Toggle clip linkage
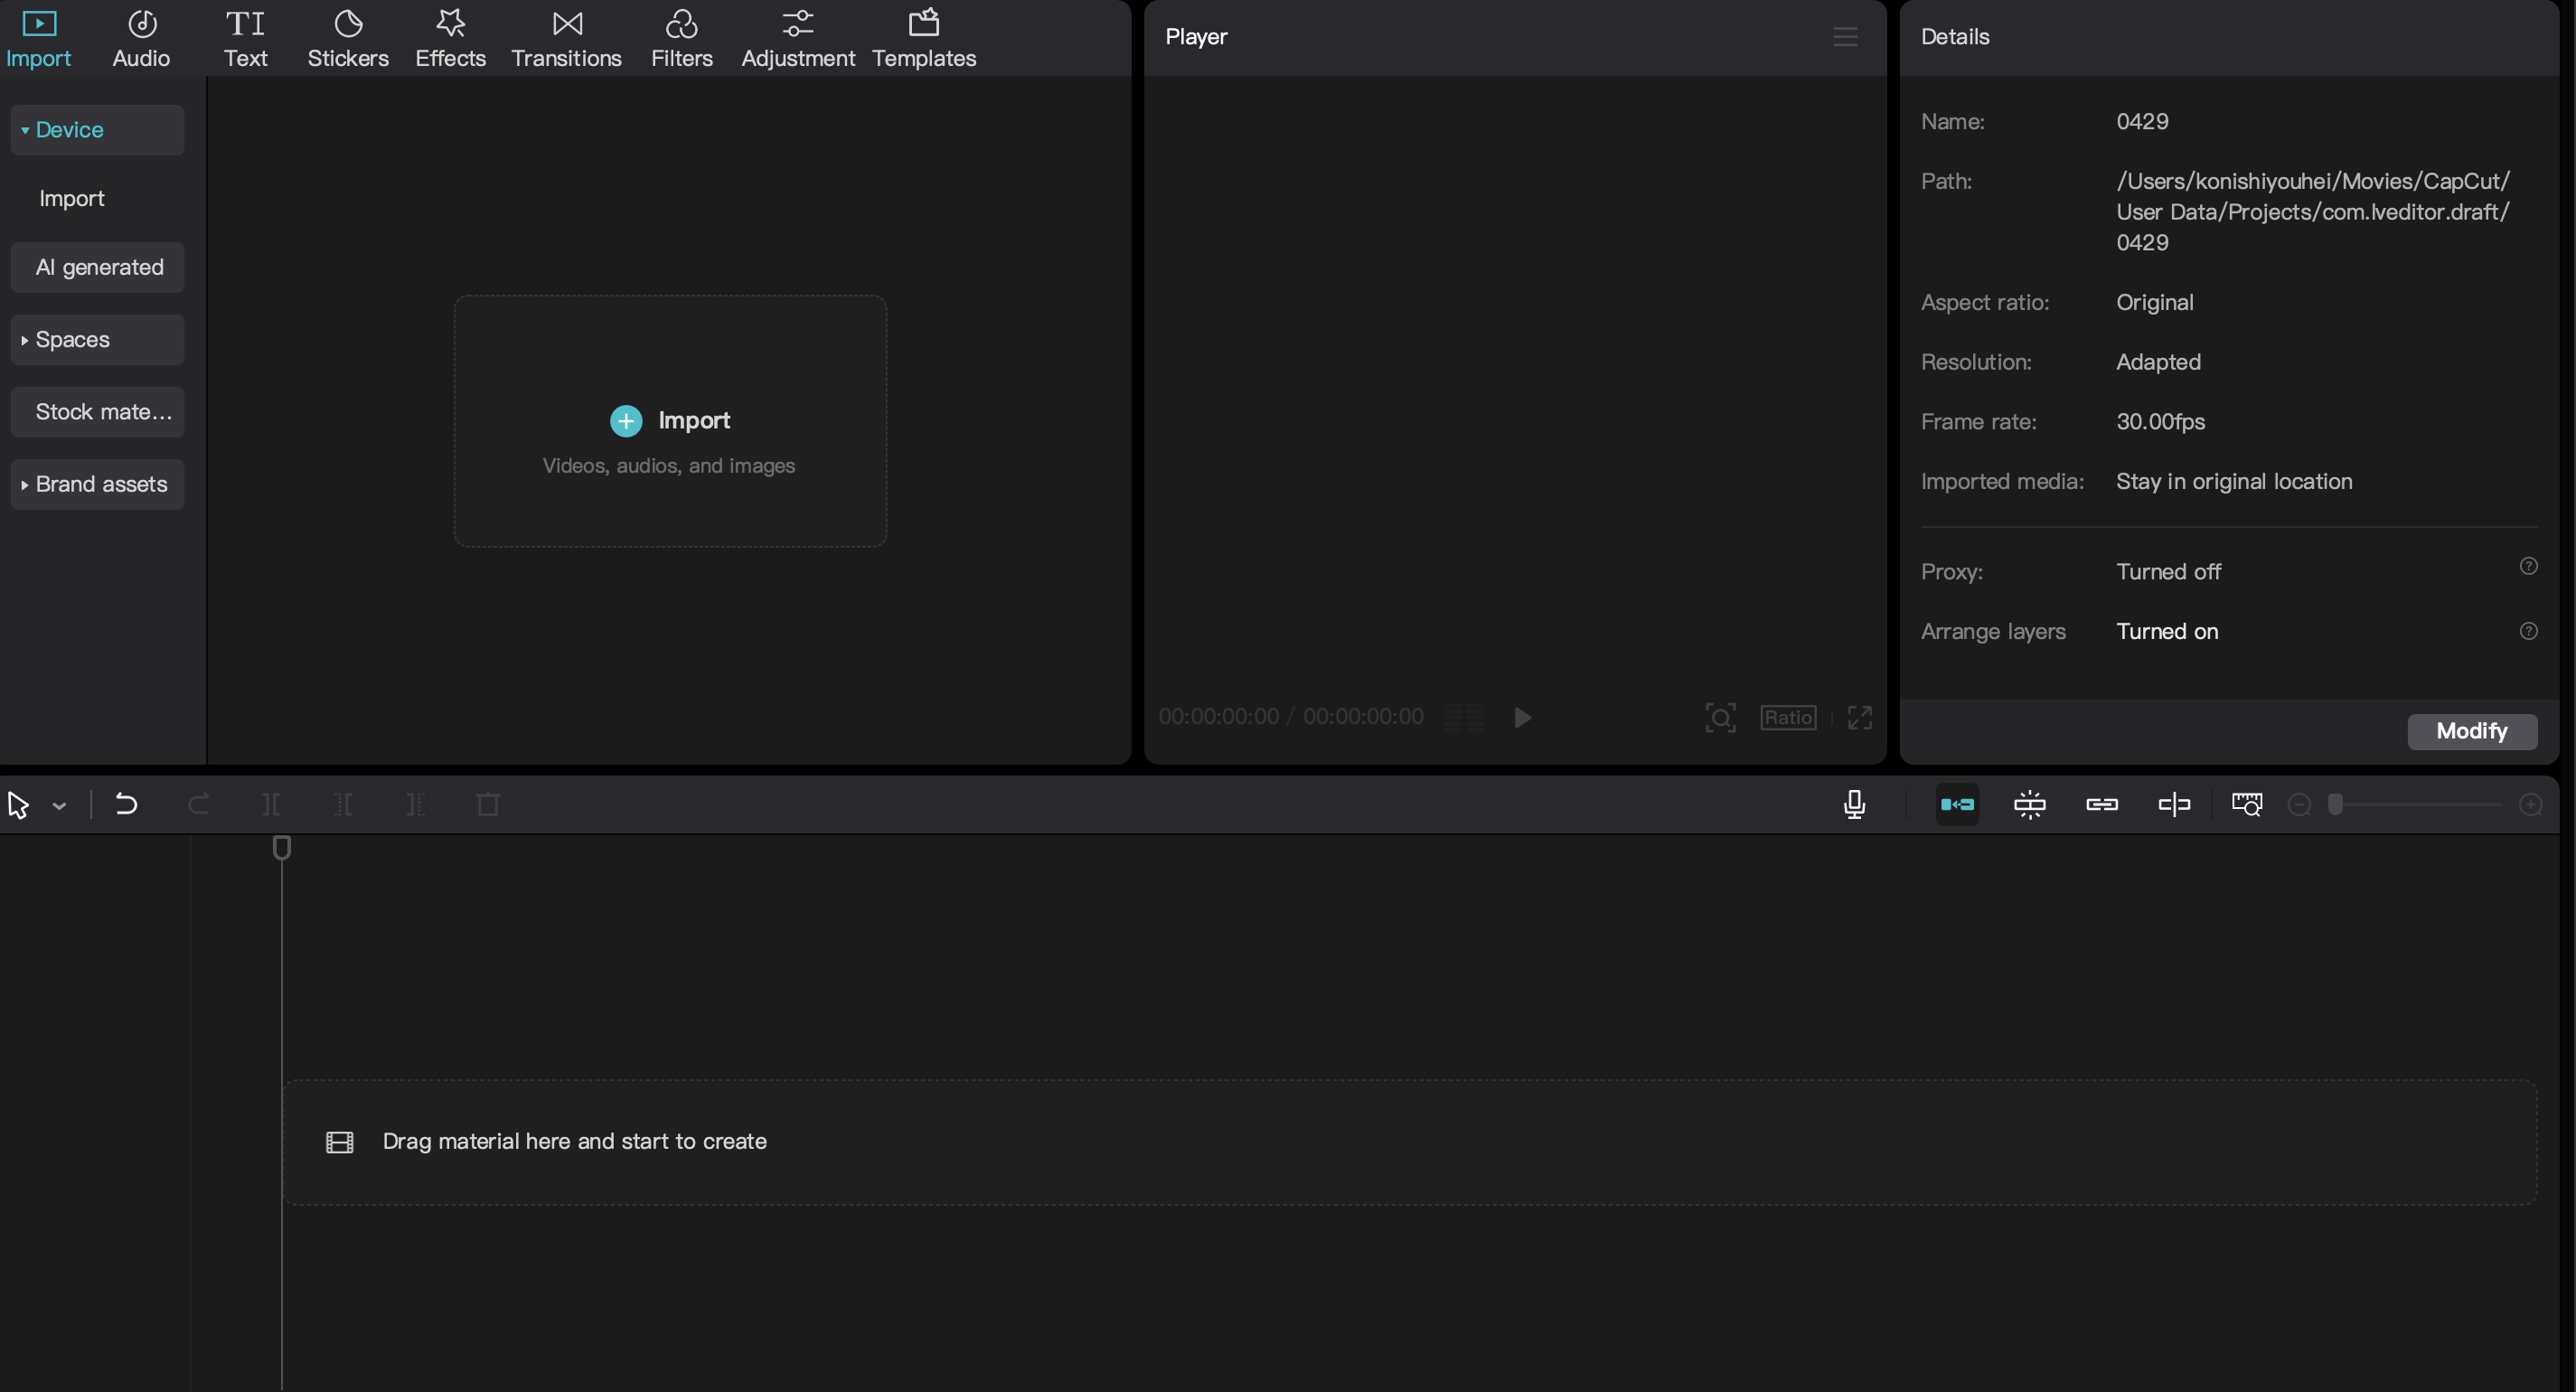The height and width of the screenshot is (1392, 2576). pos(2102,804)
